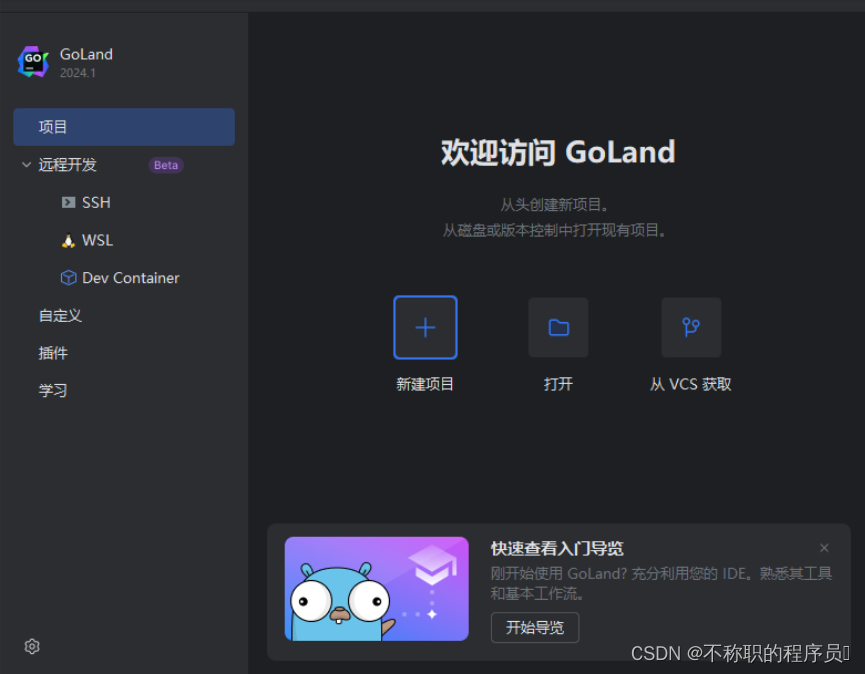Click the 打开 label
This screenshot has height=674, width=865.
click(x=558, y=384)
